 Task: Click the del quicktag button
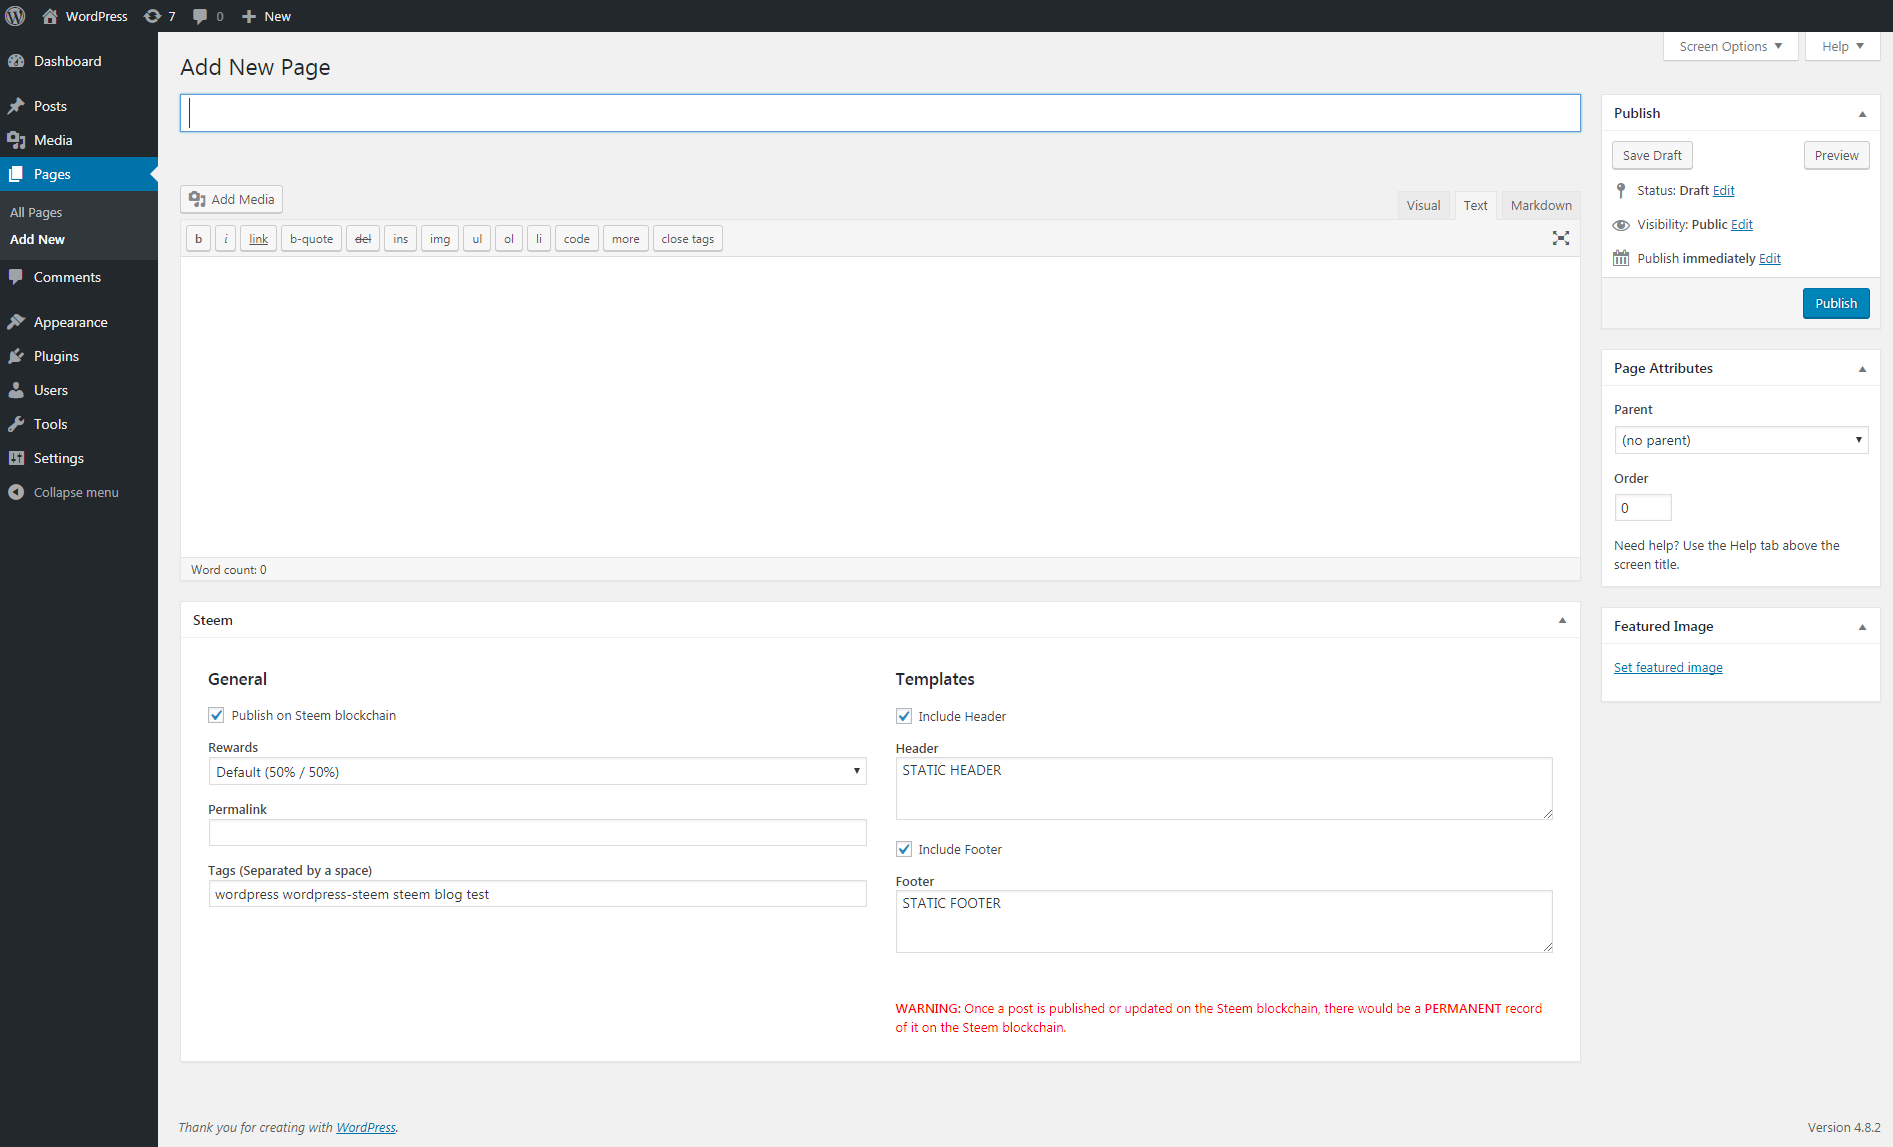363,239
